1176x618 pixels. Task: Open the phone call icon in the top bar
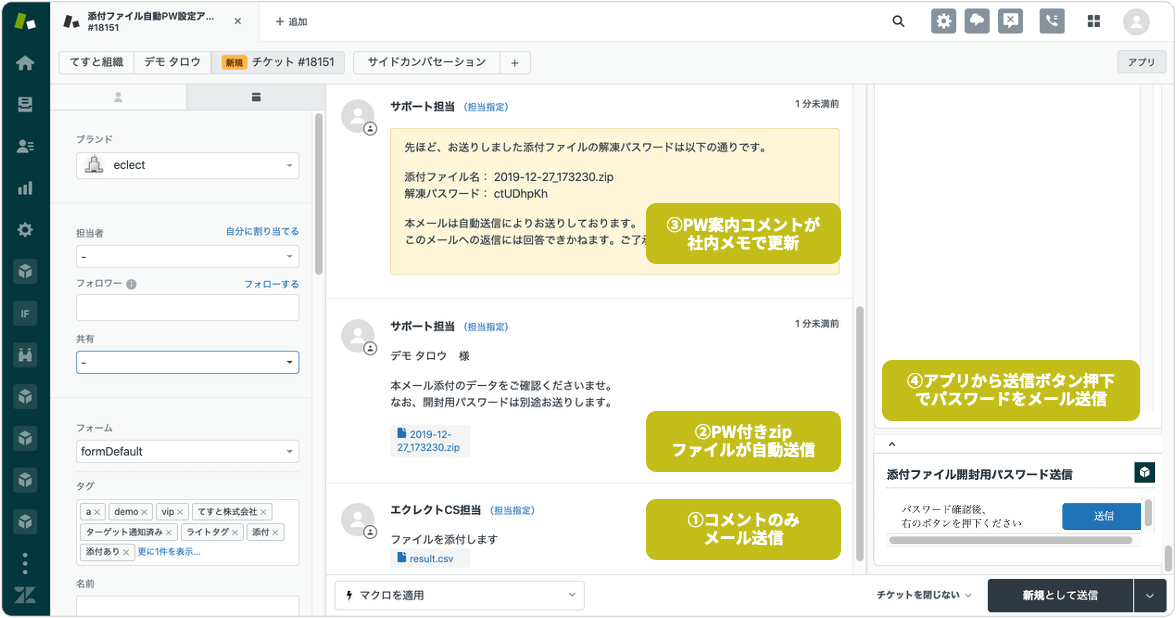click(x=1051, y=21)
